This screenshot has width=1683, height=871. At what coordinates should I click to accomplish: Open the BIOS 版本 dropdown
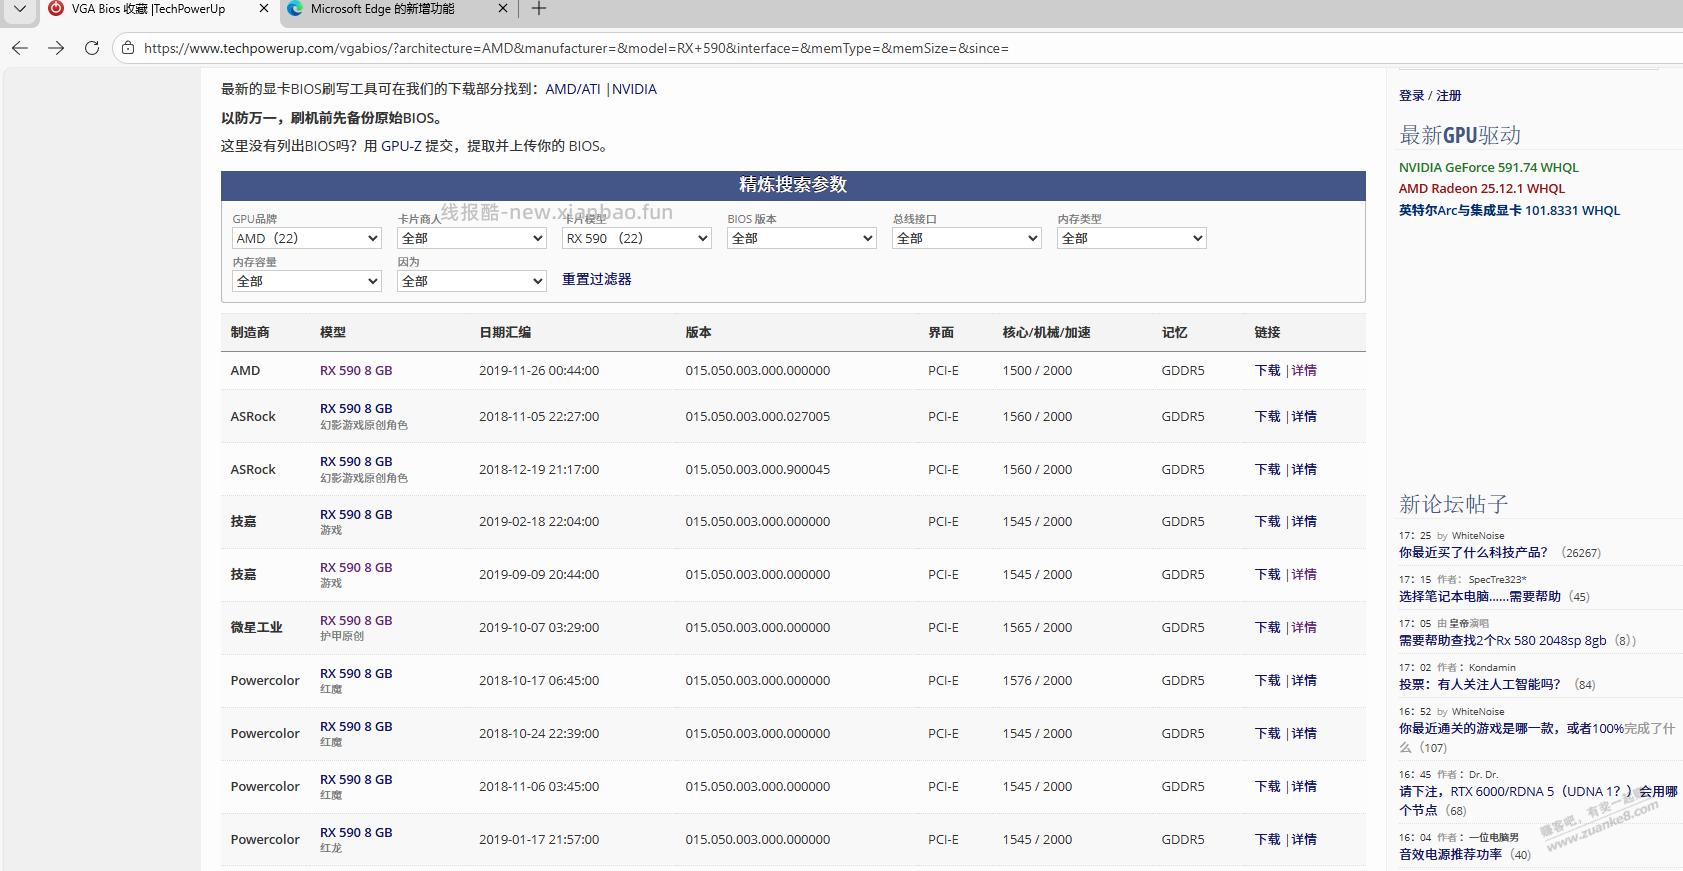tap(801, 238)
